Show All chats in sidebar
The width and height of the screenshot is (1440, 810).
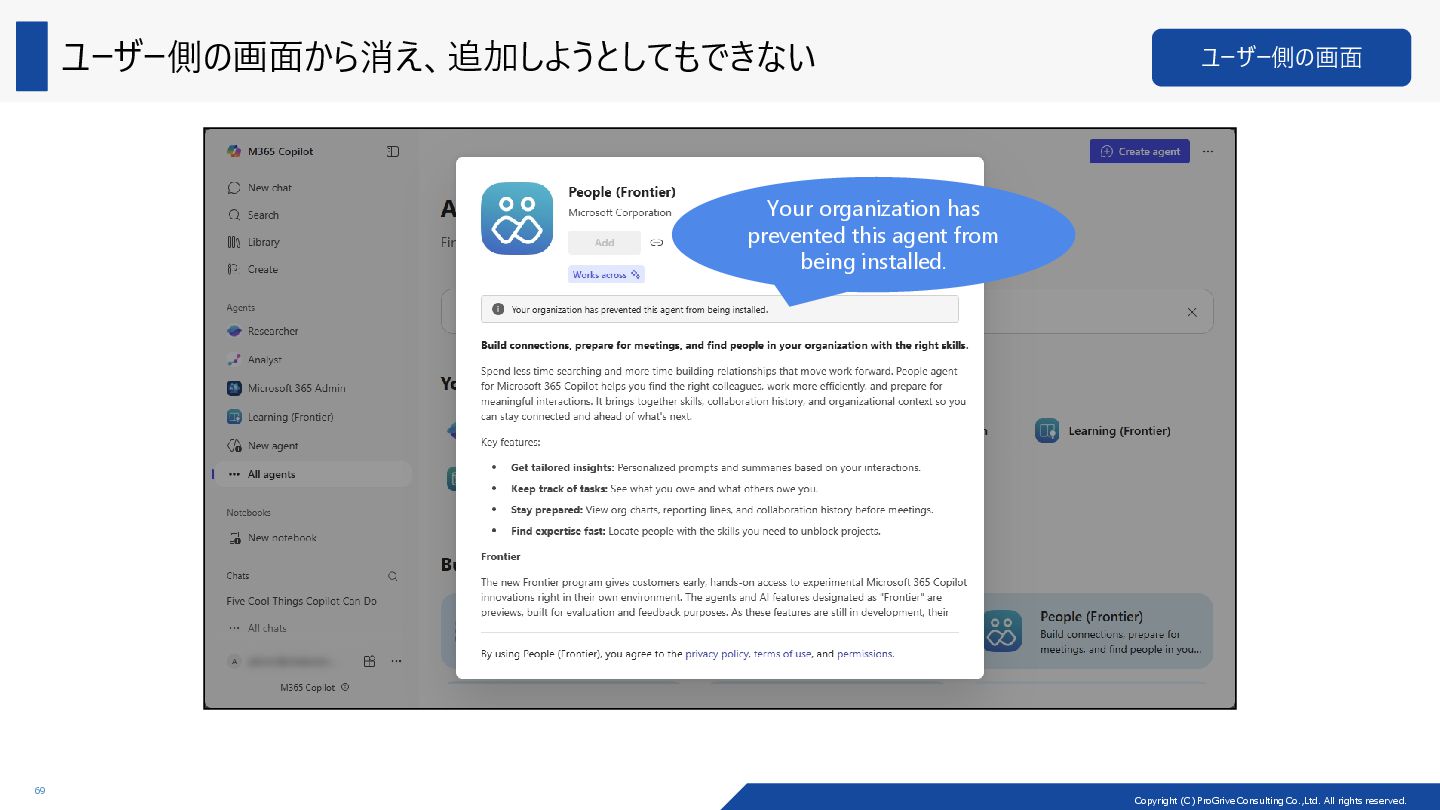[257, 628]
